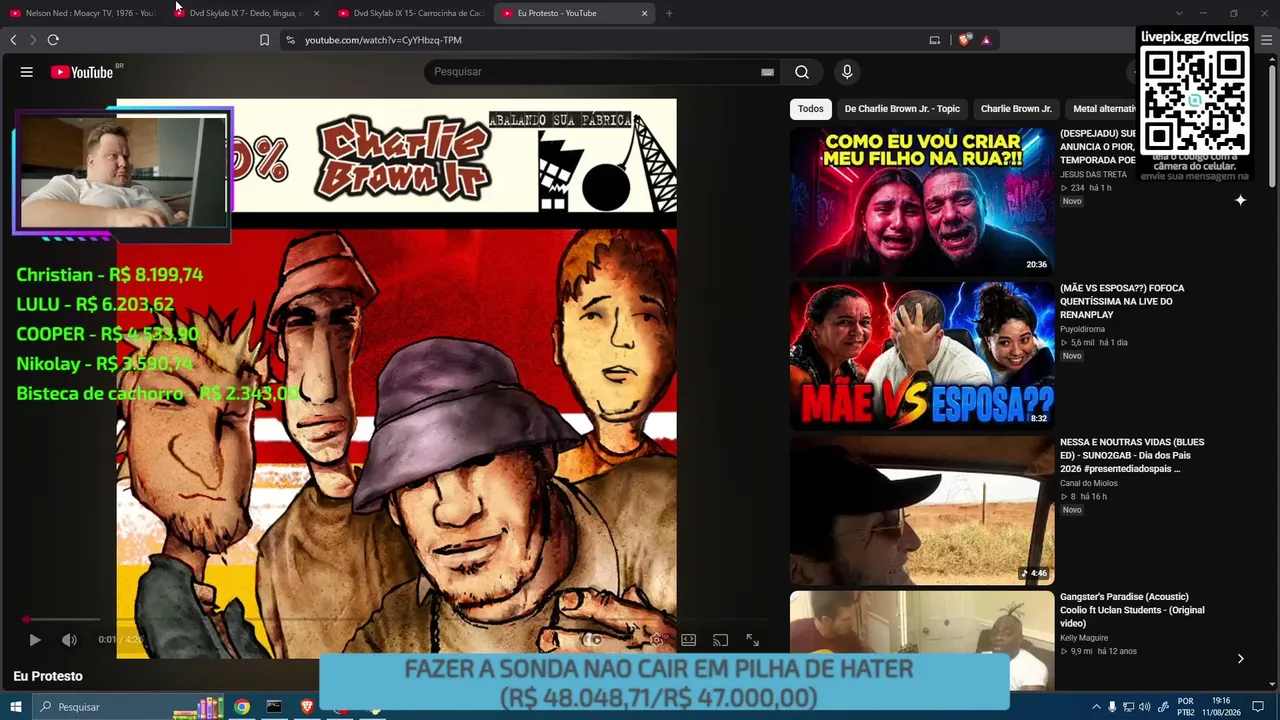Viewport: 1280px width, 720px height.
Task: Select the Charlie Brown Jr. filter chip
Action: pos(1016,109)
